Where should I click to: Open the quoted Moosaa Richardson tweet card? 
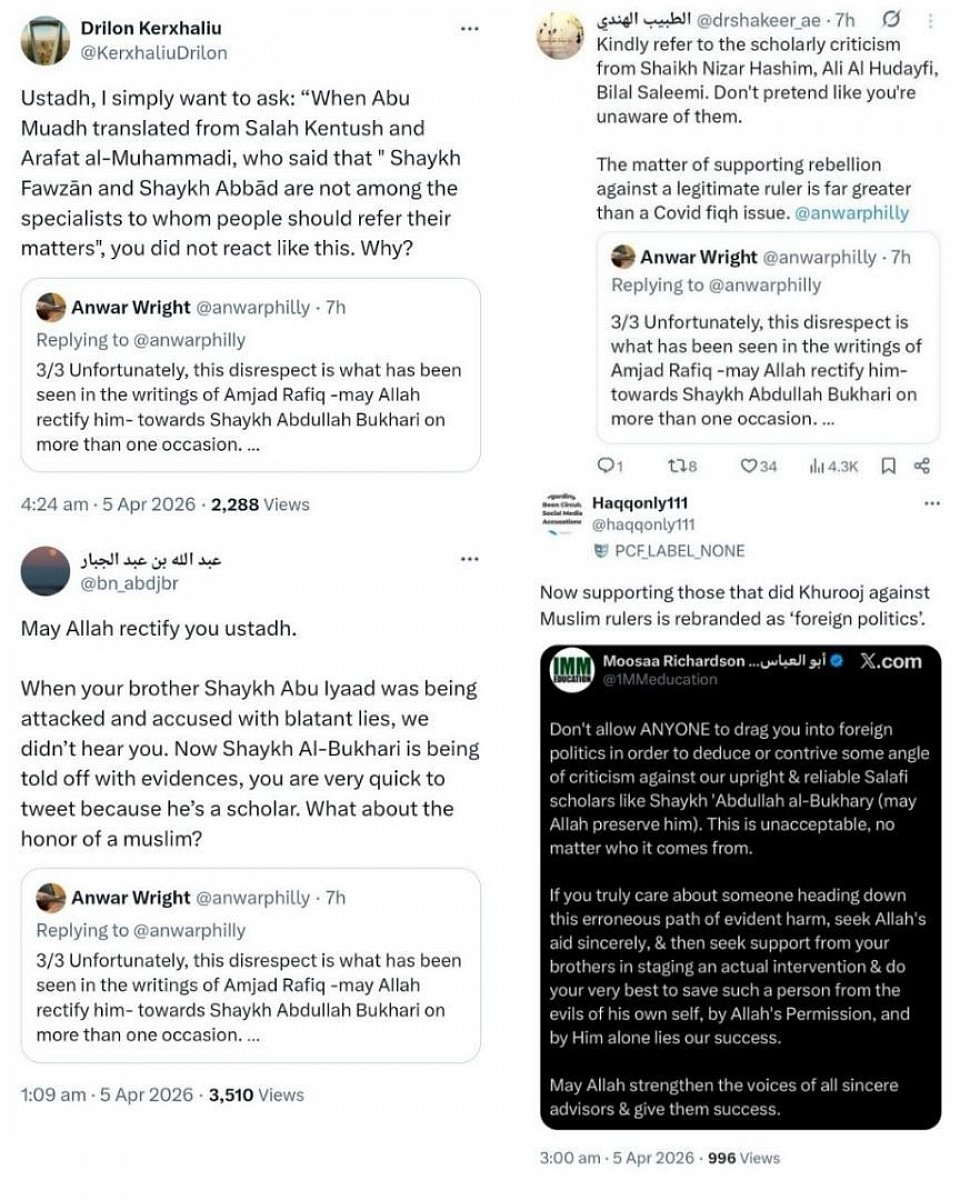pos(740,886)
